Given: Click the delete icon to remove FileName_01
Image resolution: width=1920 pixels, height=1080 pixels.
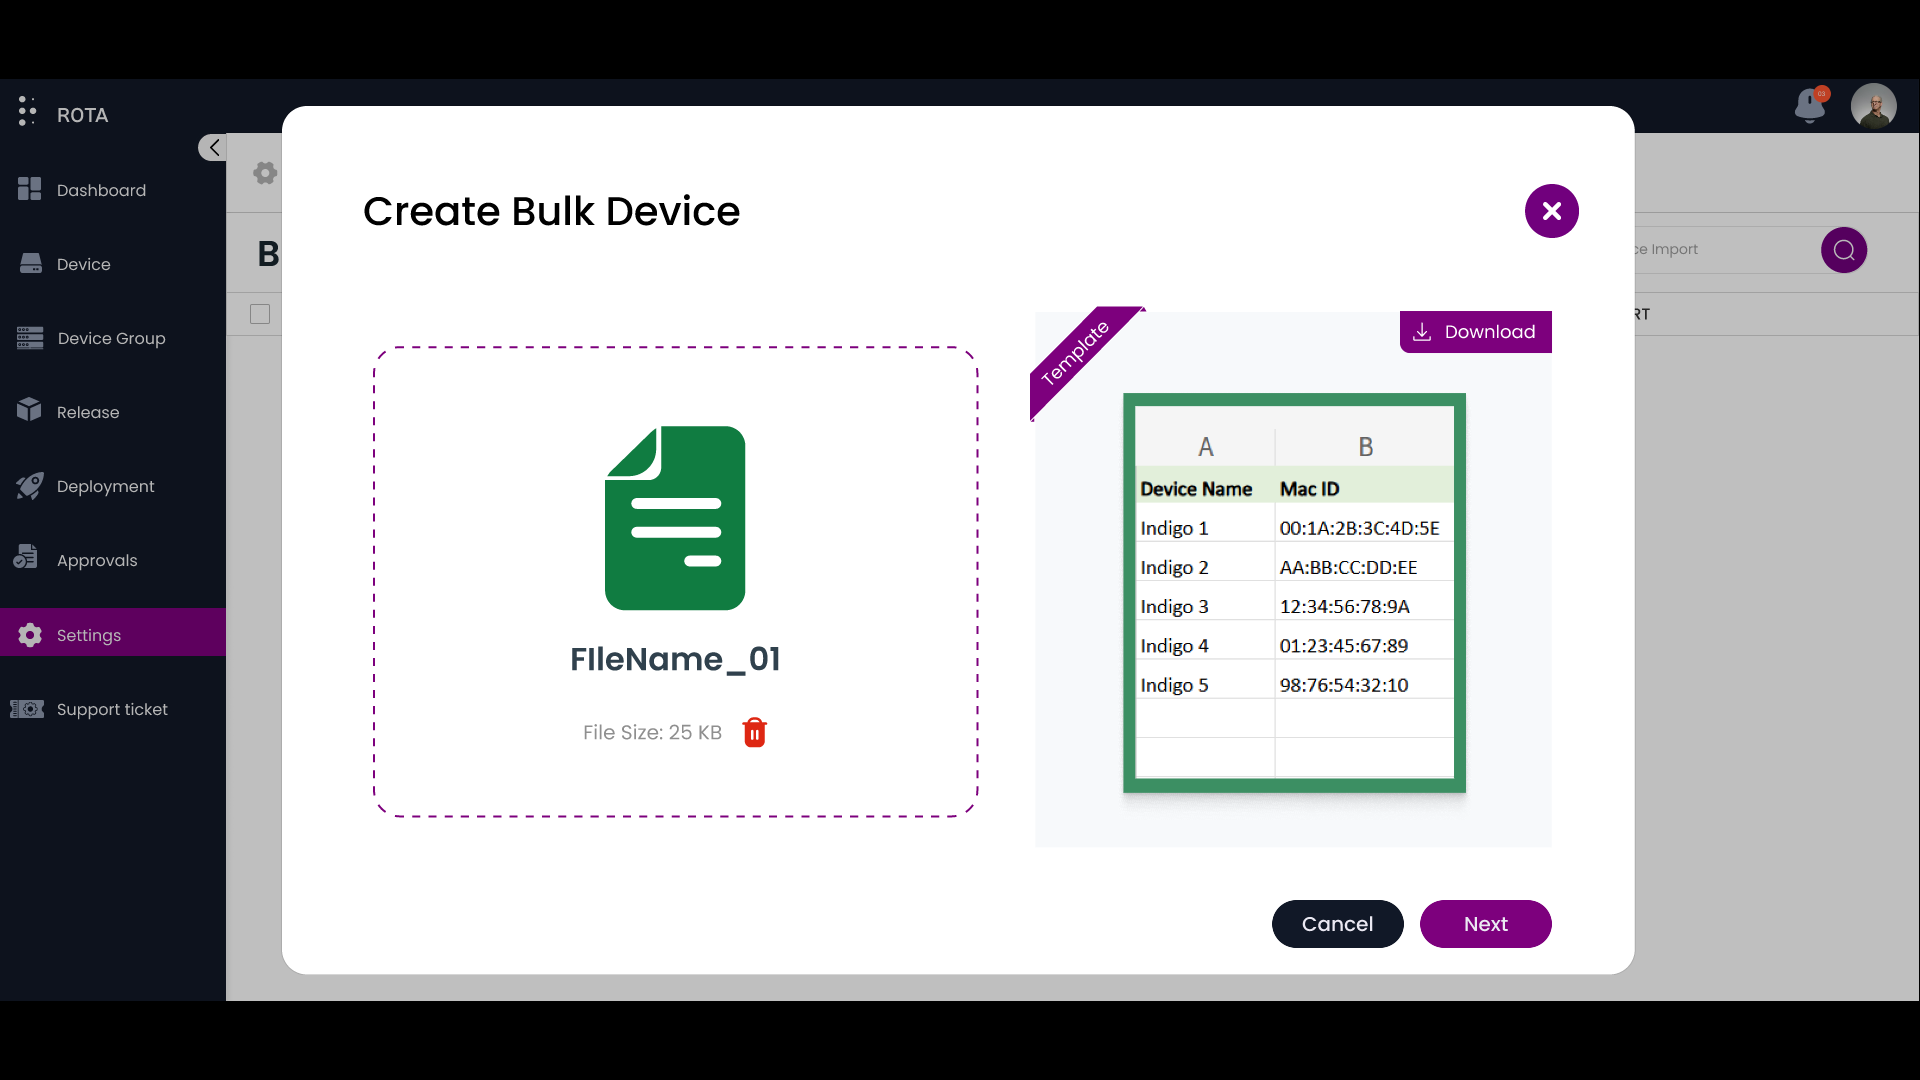Looking at the screenshot, I should pos(753,732).
